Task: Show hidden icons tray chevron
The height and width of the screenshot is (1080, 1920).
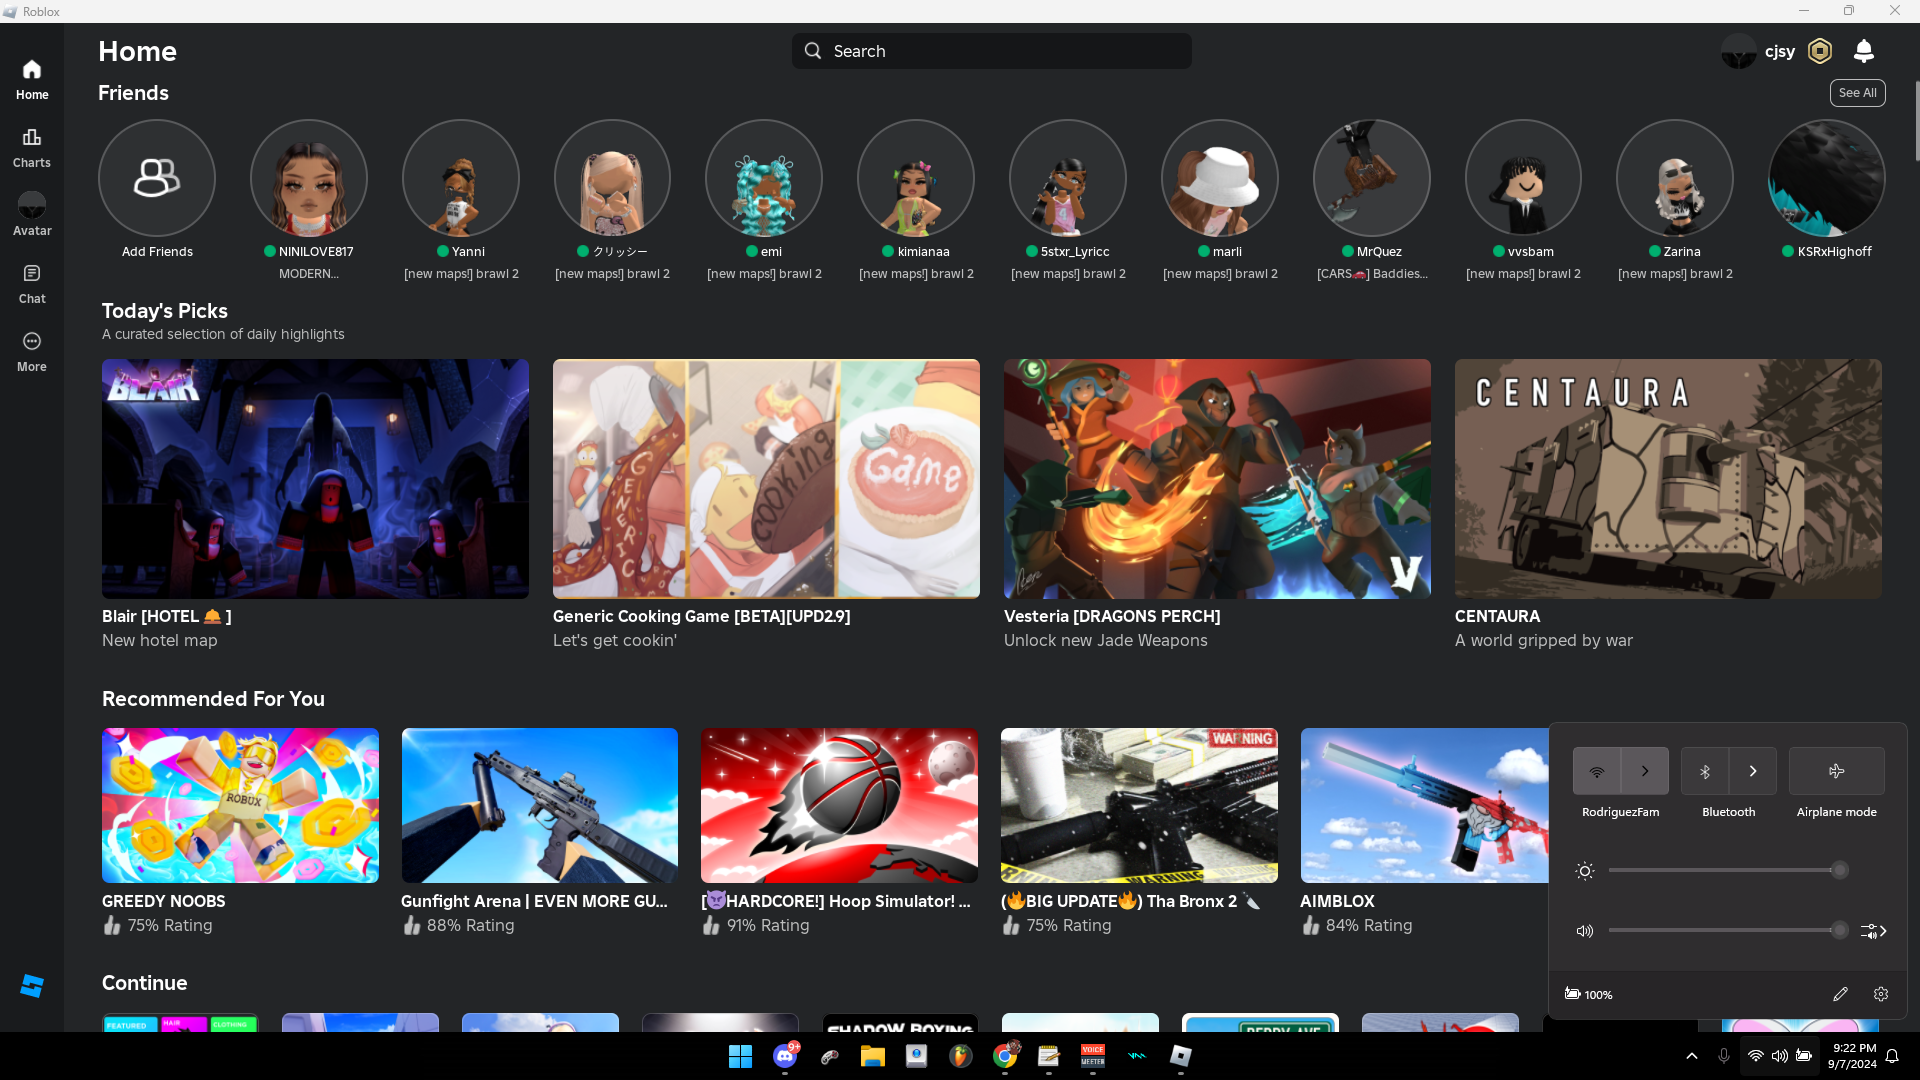Action: click(1692, 1056)
